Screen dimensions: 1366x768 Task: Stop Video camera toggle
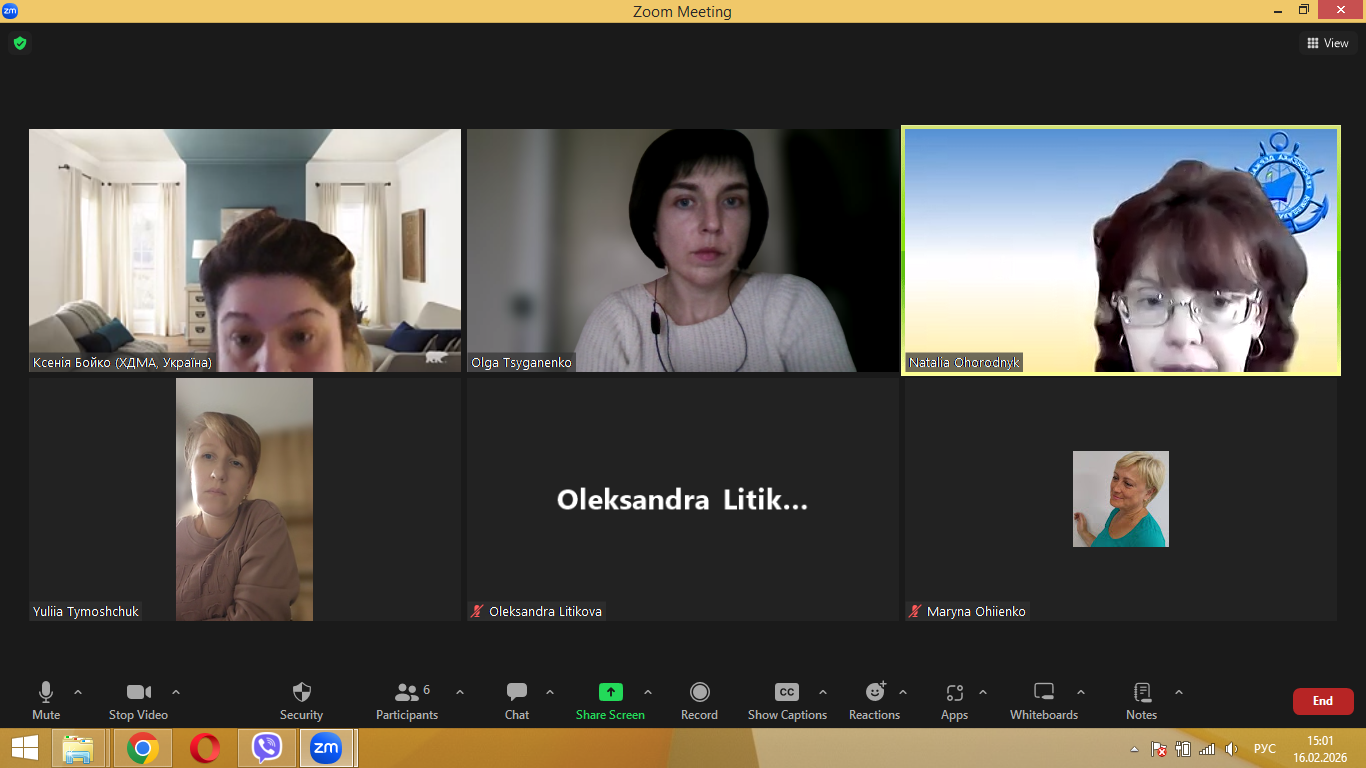138,693
